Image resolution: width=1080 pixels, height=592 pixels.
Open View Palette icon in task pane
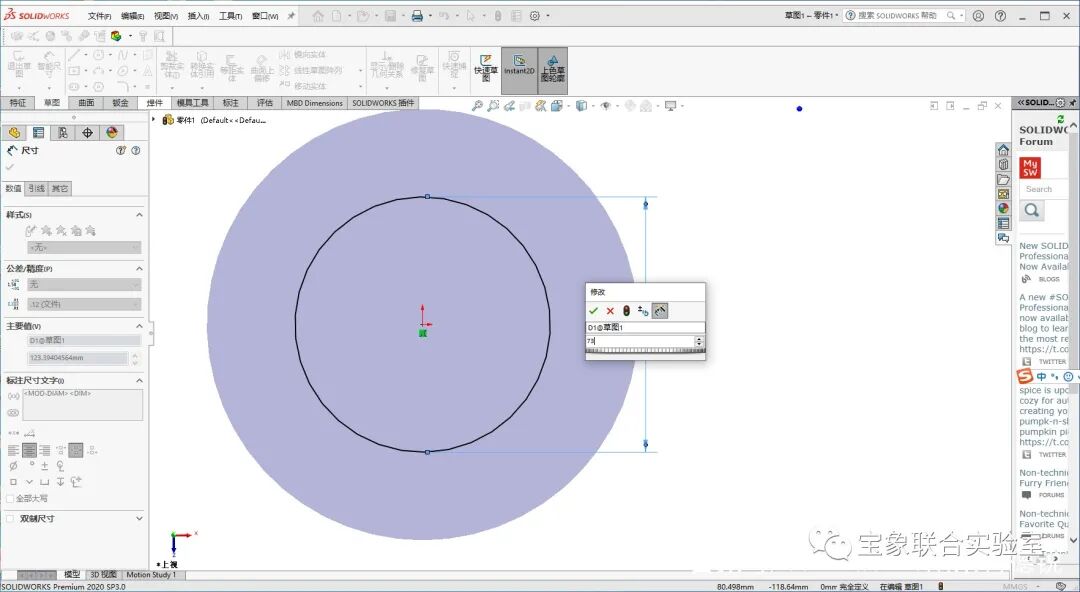tap(1004, 194)
